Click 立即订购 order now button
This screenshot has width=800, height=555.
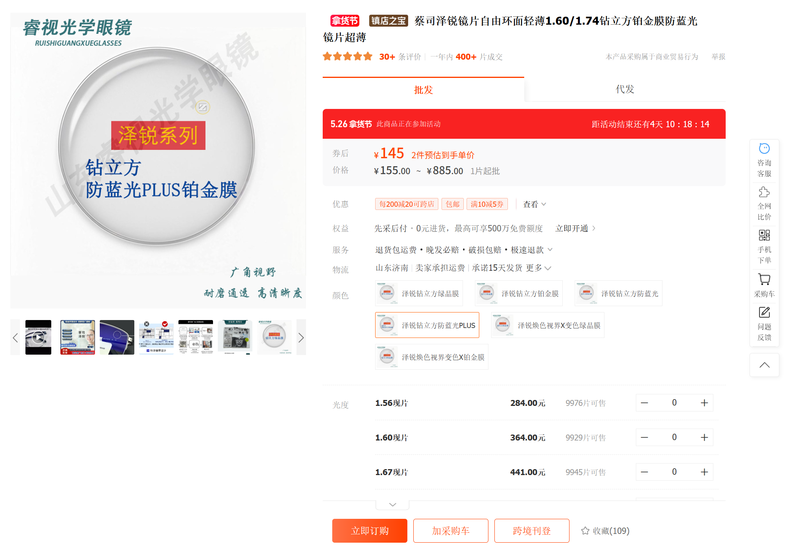pyautogui.click(x=369, y=531)
